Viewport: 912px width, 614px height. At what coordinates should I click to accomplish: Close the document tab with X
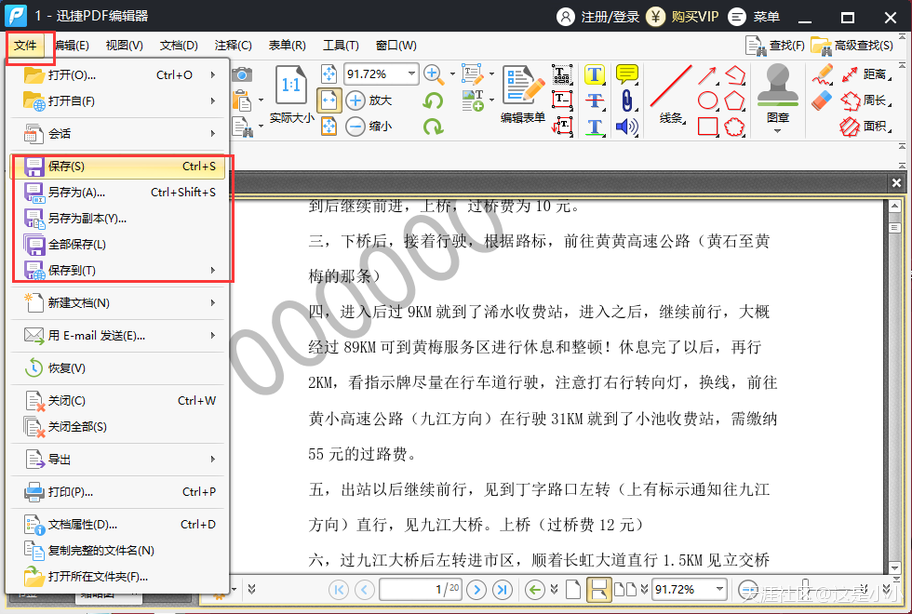coord(896,183)
